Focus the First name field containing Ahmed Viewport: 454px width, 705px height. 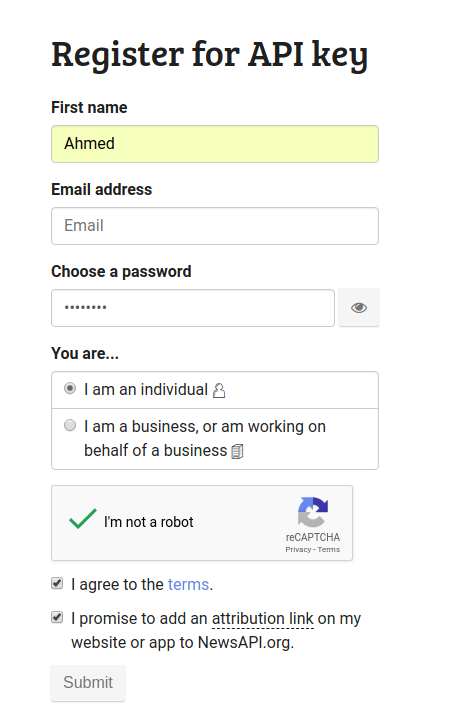tap(215, 144)
